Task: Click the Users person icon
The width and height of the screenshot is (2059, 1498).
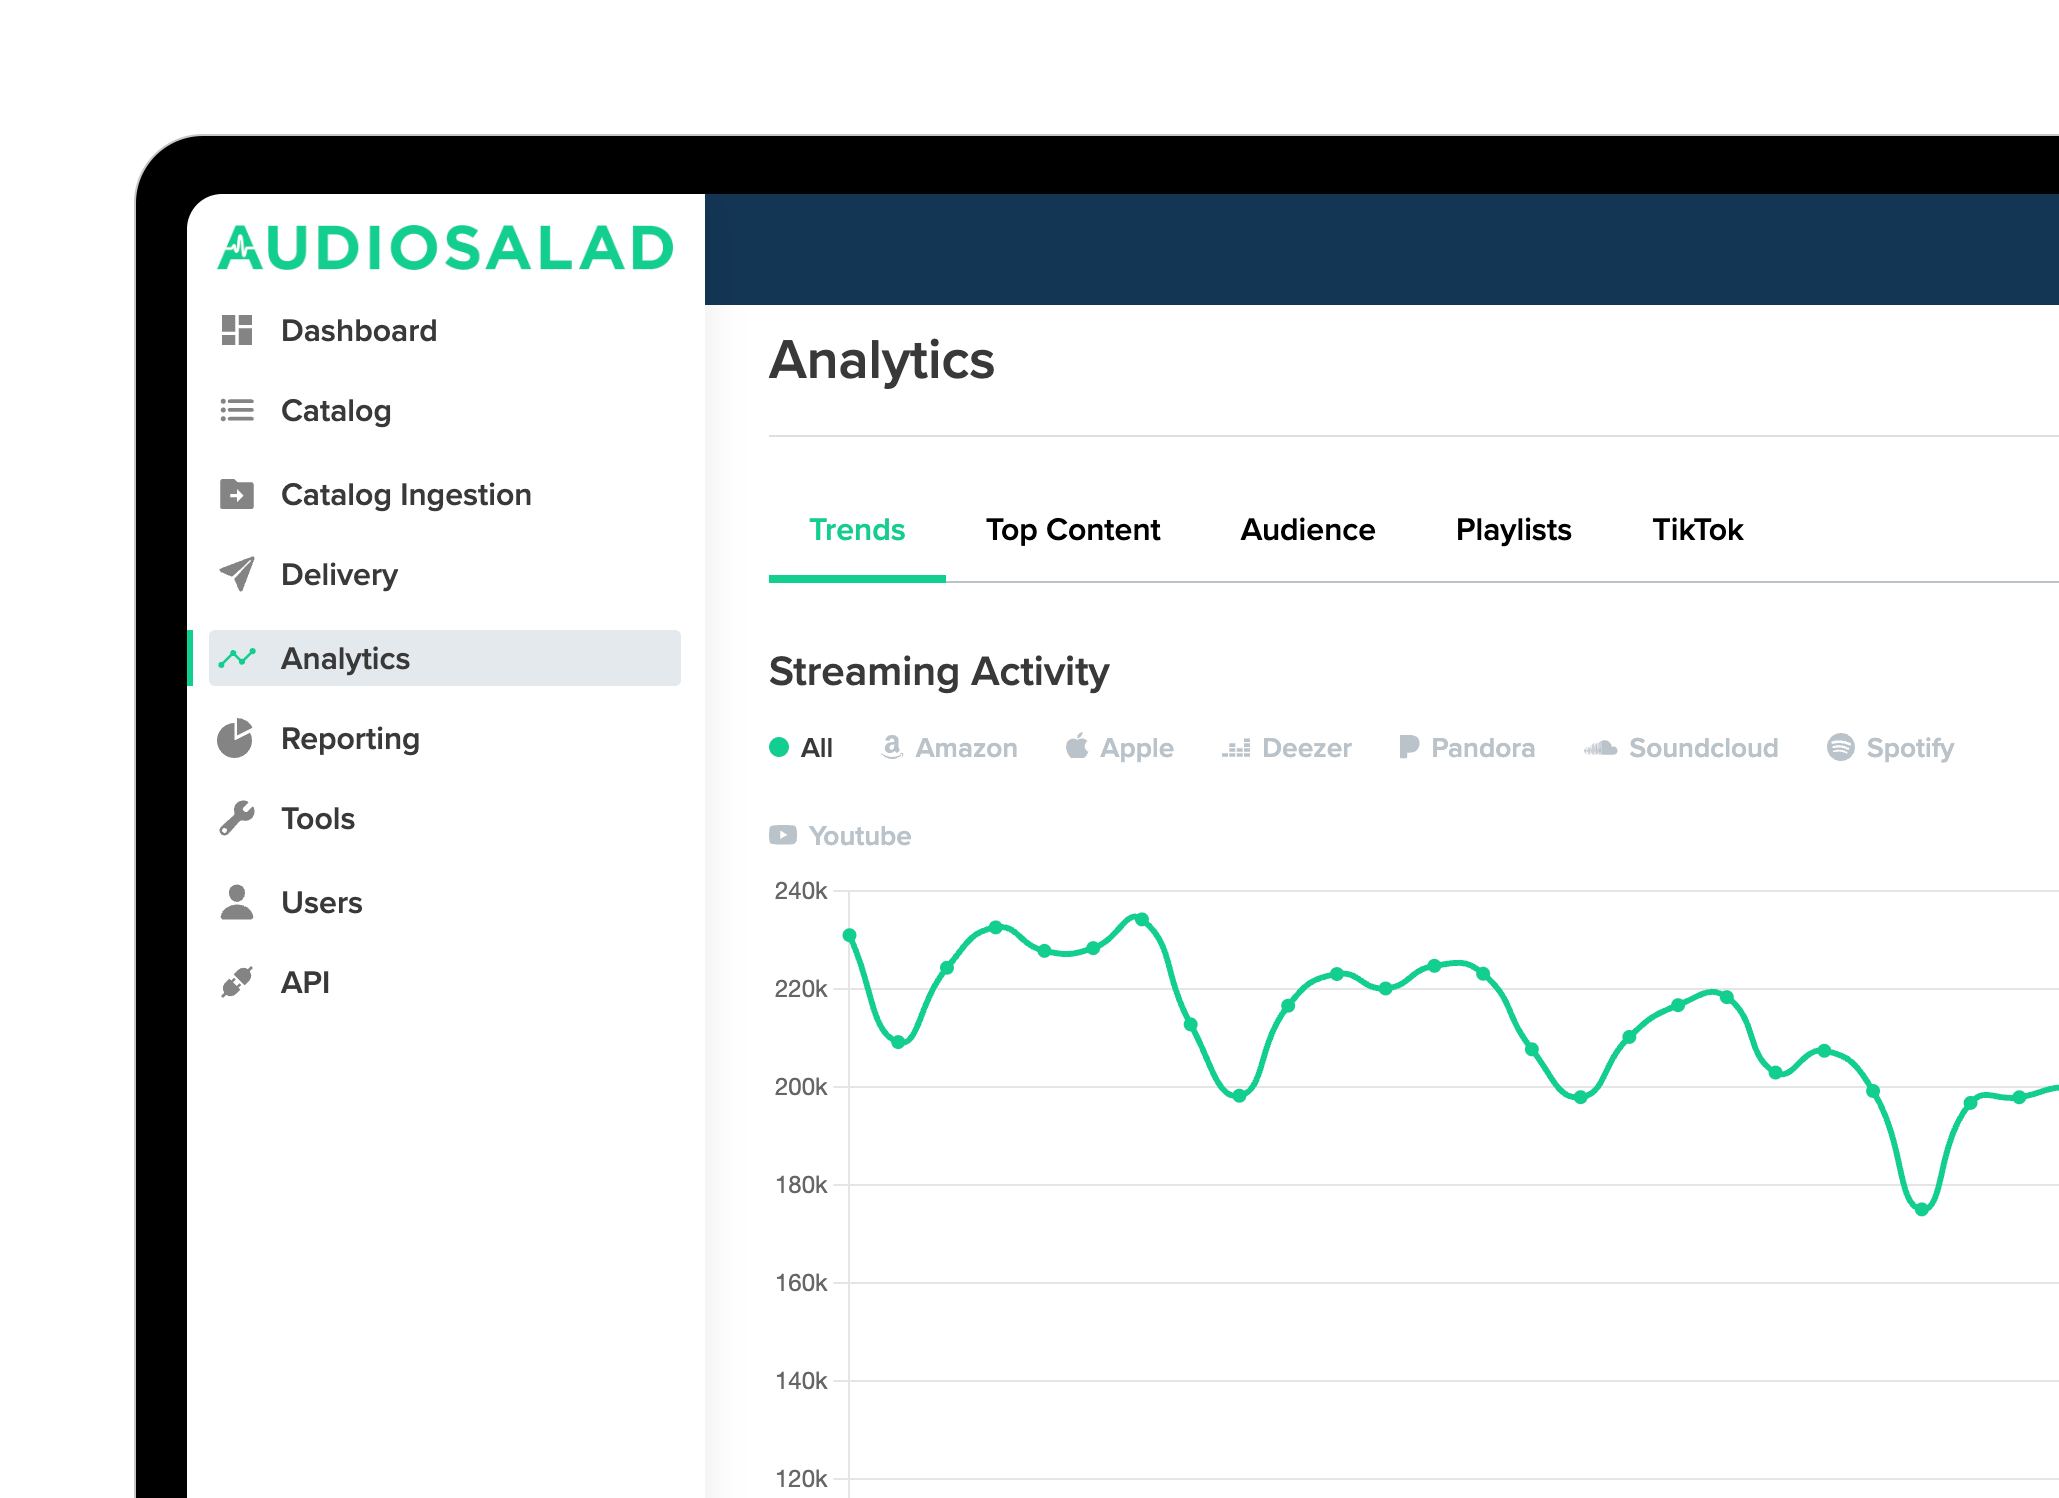Action: tap(237, 902)
